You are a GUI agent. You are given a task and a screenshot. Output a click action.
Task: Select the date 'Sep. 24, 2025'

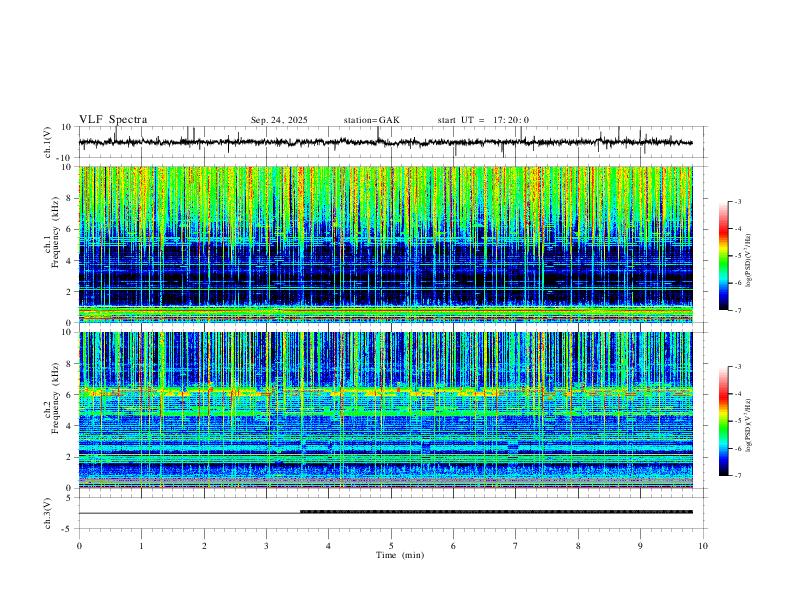[x=279, y=120]
